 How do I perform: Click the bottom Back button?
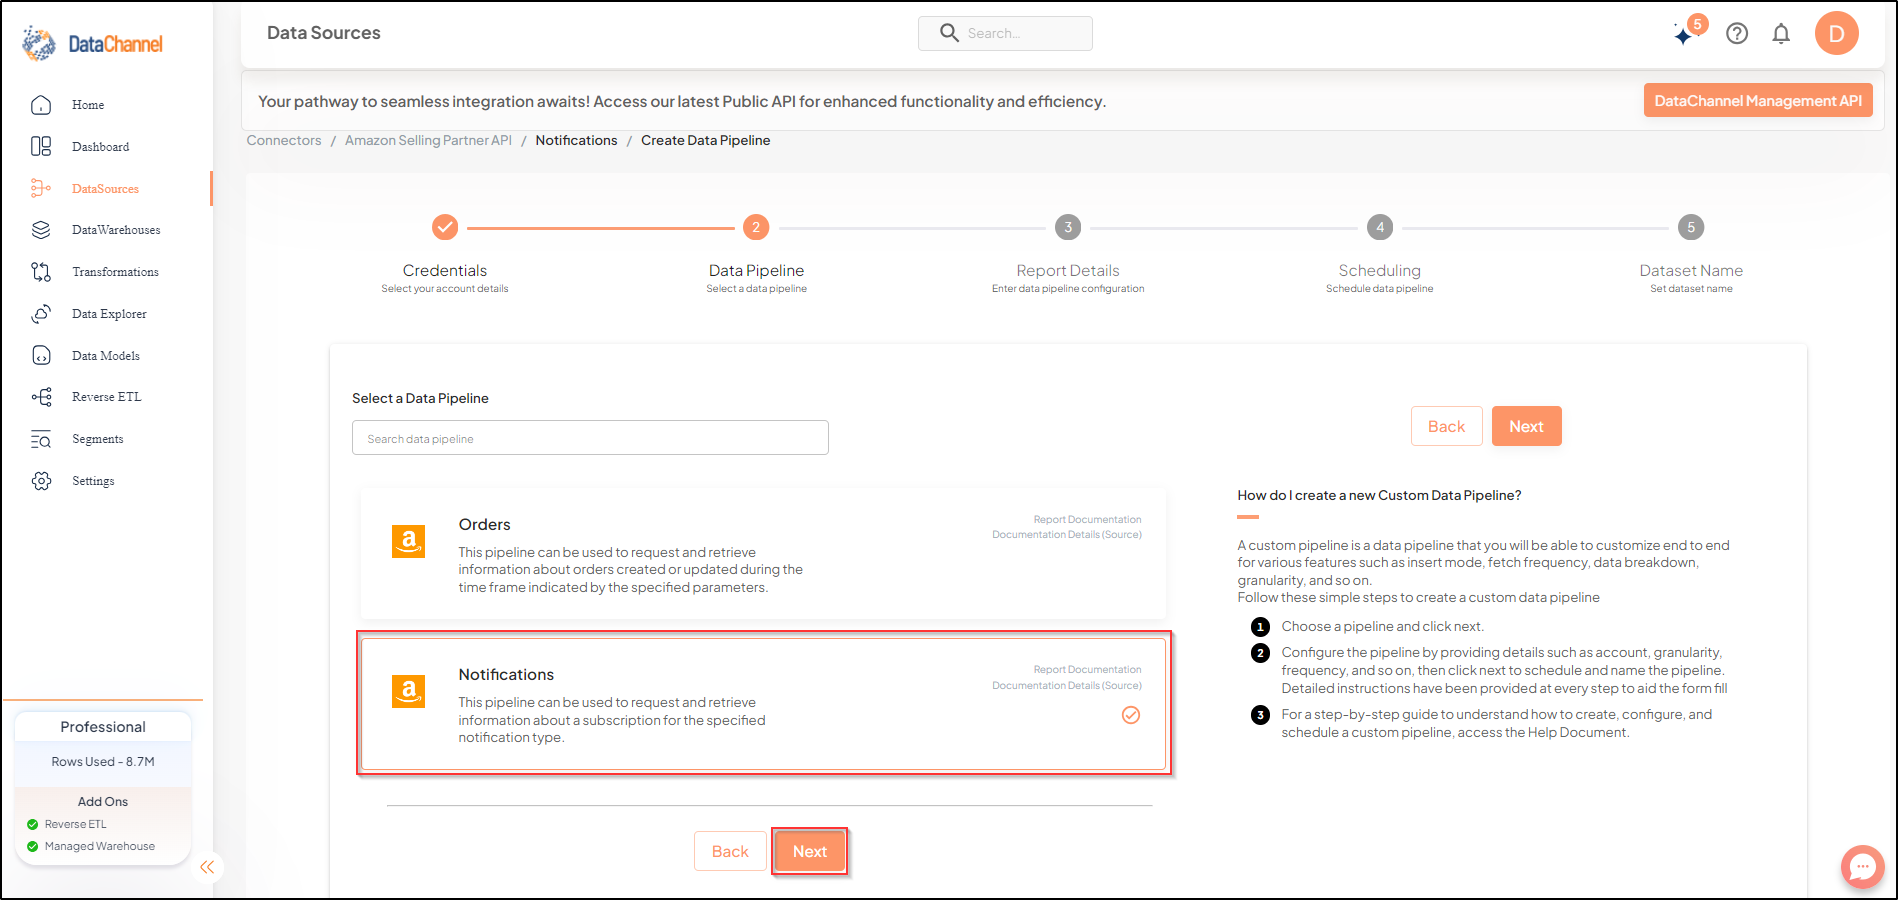point(730,851)
